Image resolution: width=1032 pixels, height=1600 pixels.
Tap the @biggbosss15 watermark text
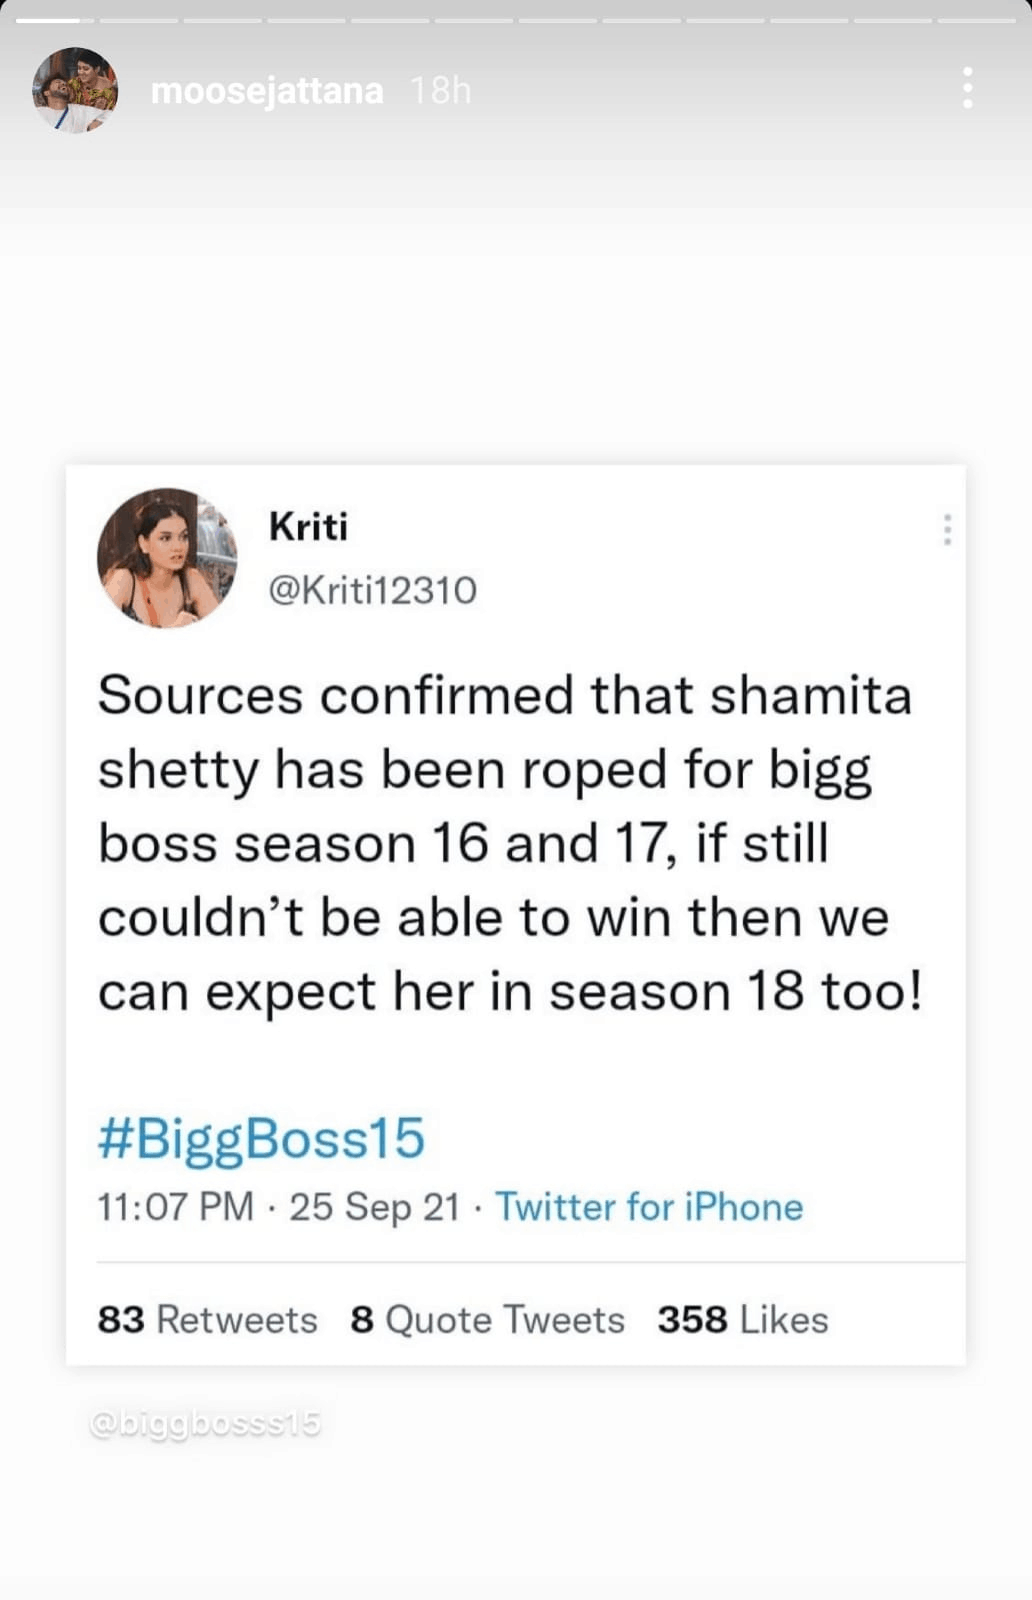pos(205,1423)
